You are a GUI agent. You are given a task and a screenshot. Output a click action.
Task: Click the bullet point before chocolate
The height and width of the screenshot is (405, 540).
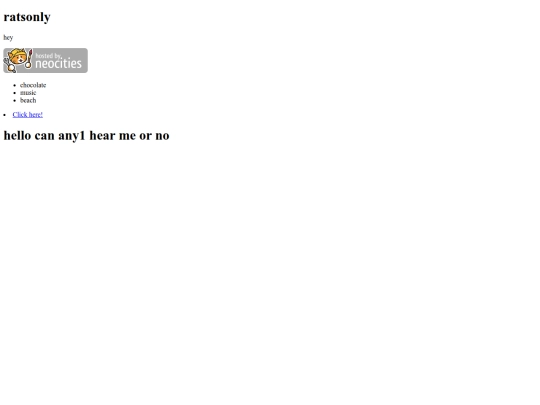coord(14,85)
